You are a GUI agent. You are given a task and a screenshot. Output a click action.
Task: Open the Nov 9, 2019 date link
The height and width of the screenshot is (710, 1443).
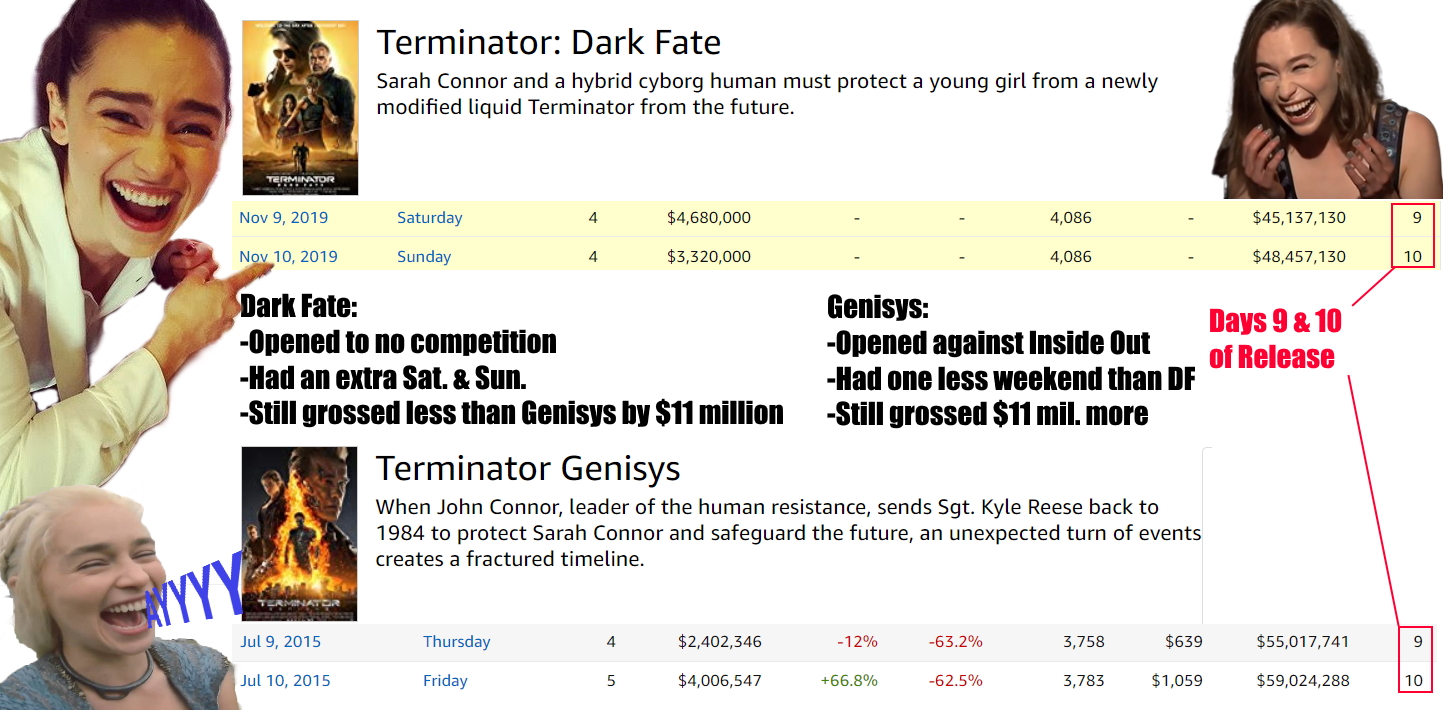coord(283,217)
